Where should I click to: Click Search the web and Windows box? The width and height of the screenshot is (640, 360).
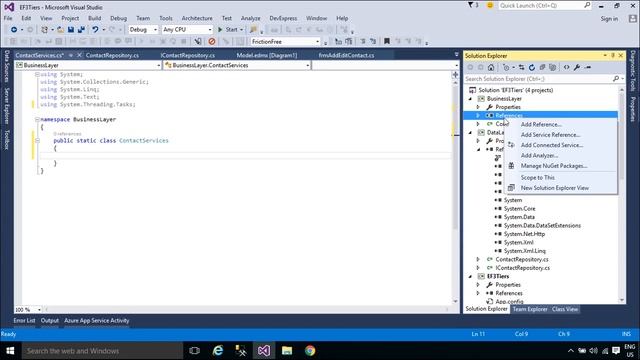(102, 351)
